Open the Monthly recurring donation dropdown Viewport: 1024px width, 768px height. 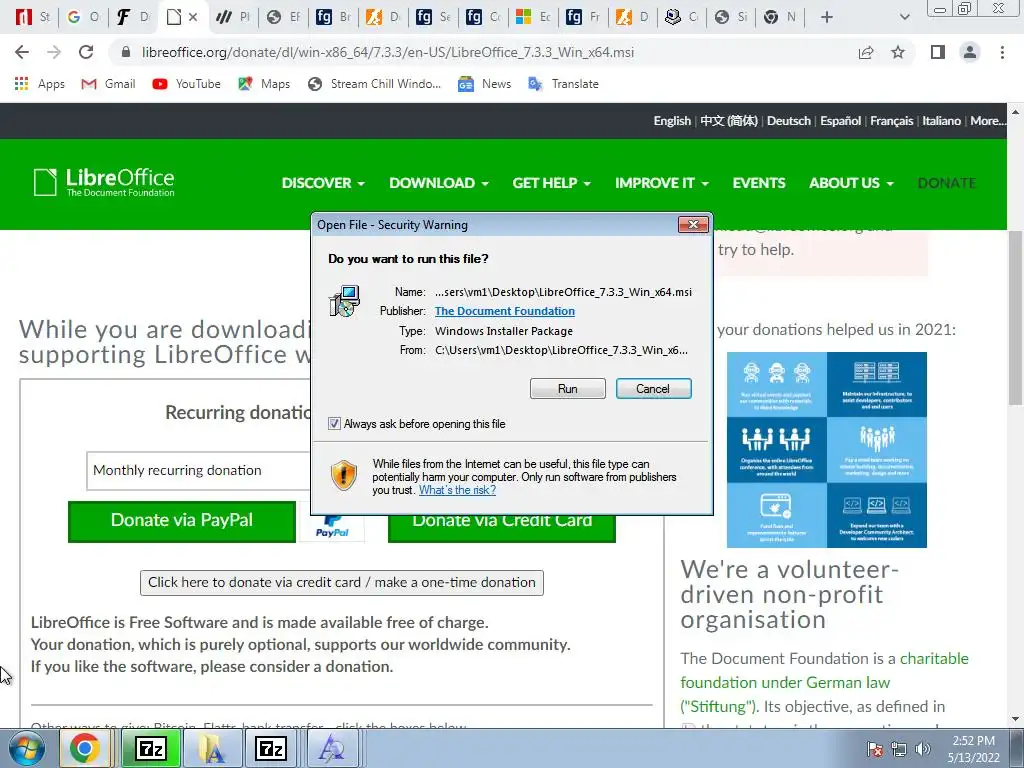point(199,470)
